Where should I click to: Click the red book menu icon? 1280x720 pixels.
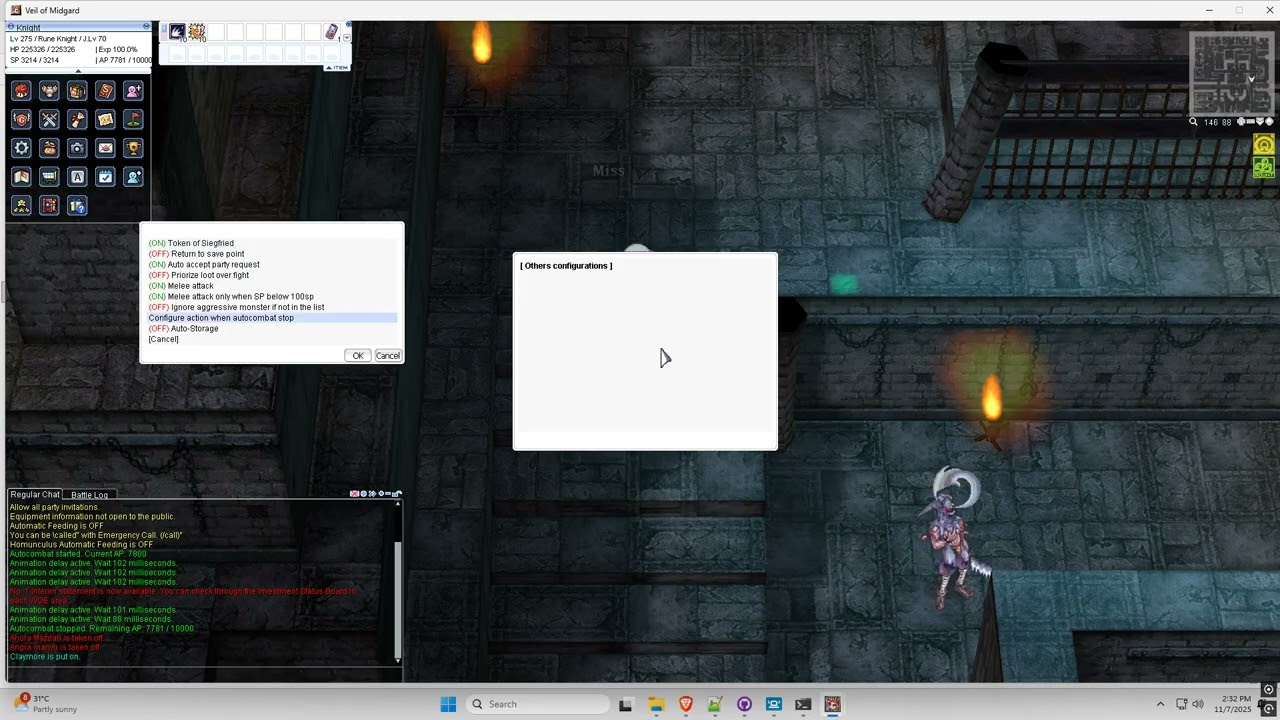(49, 206)
